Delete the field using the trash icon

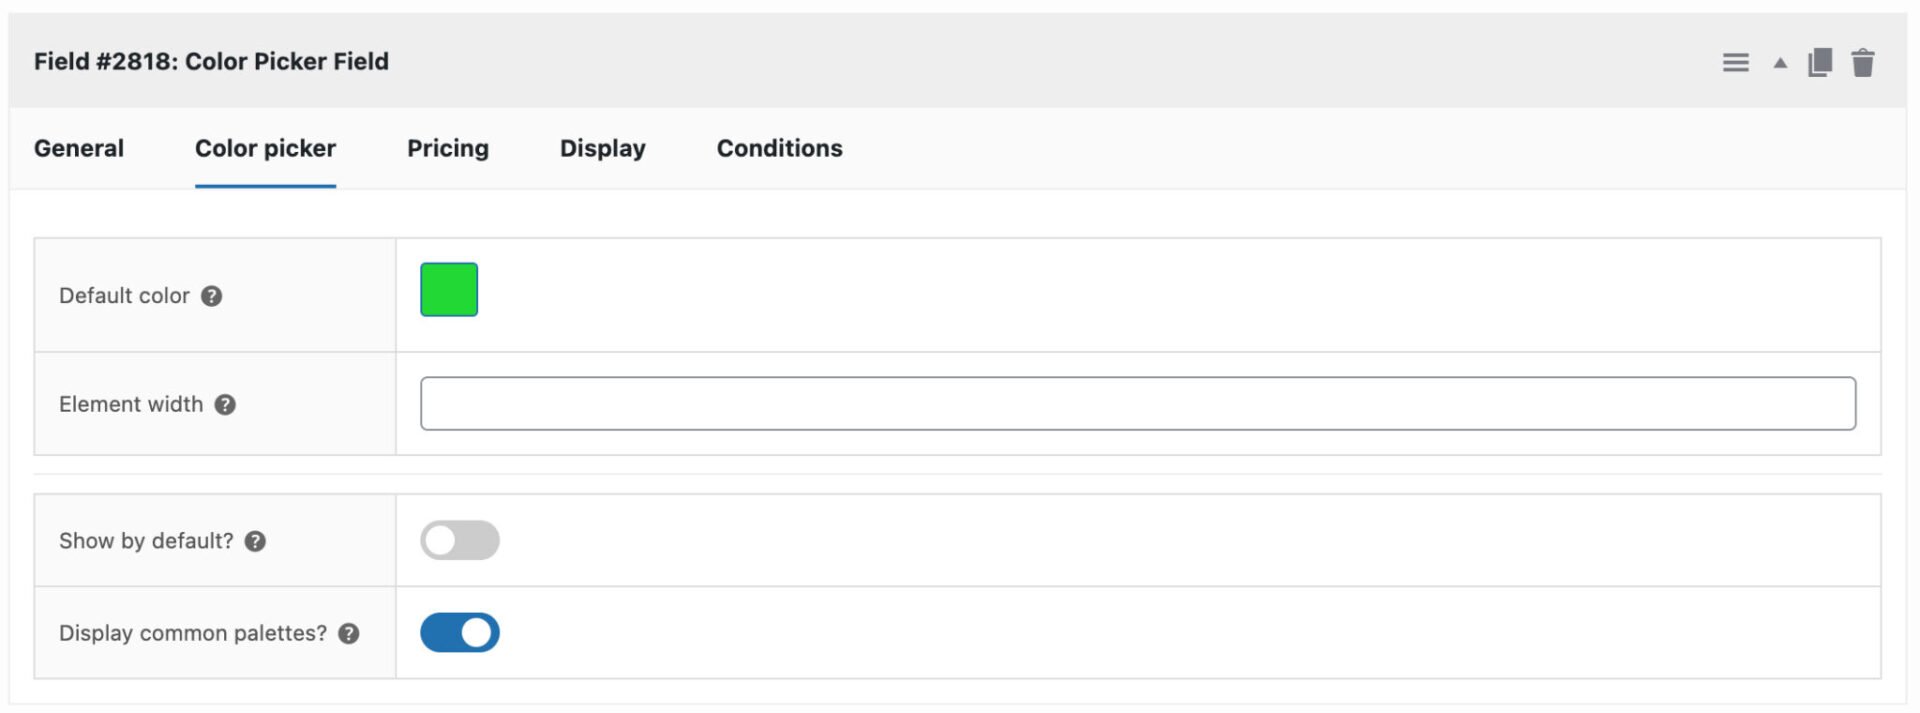(1864, 61)
